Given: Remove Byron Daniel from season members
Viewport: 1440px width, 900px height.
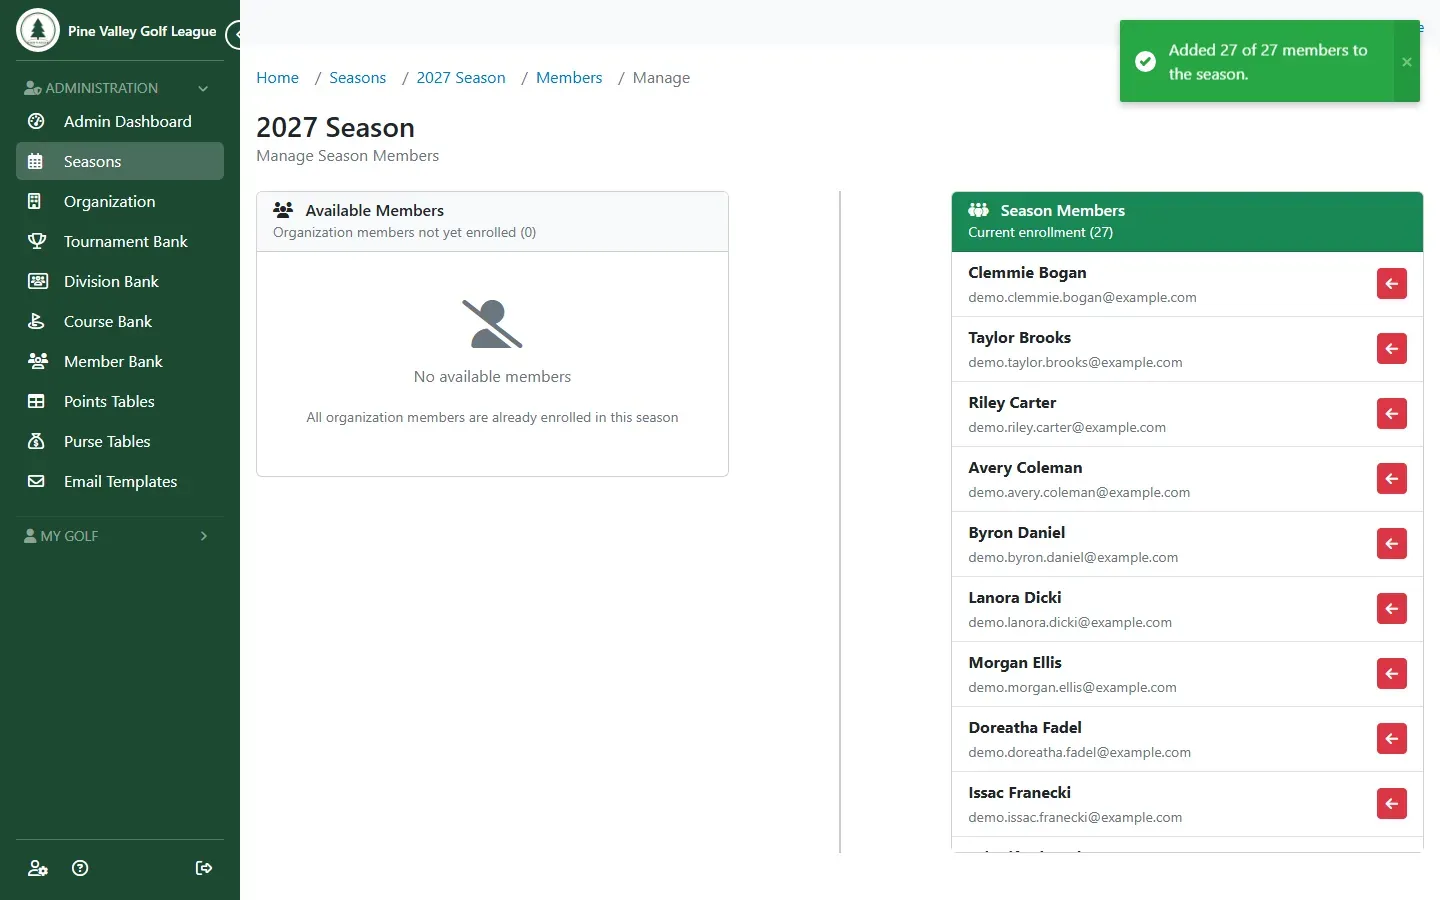Looking at the screenshot, I should (1391, 544).
